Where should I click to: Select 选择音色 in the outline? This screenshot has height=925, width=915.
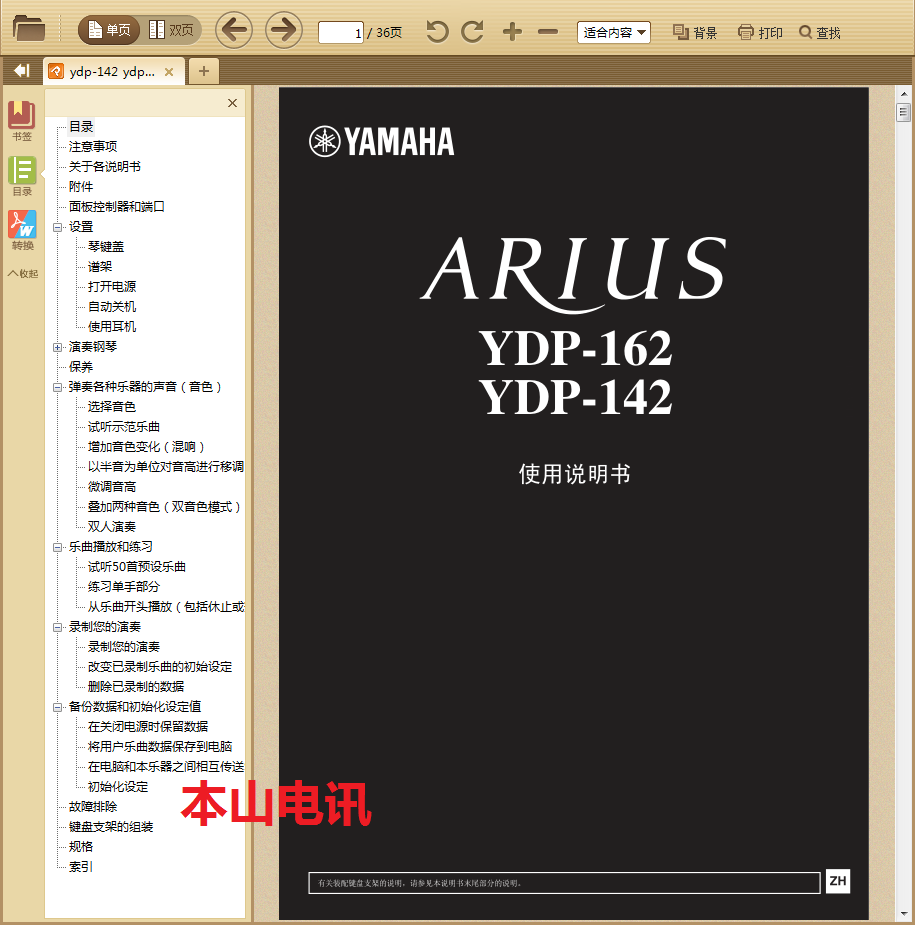(x=111, y=406)
